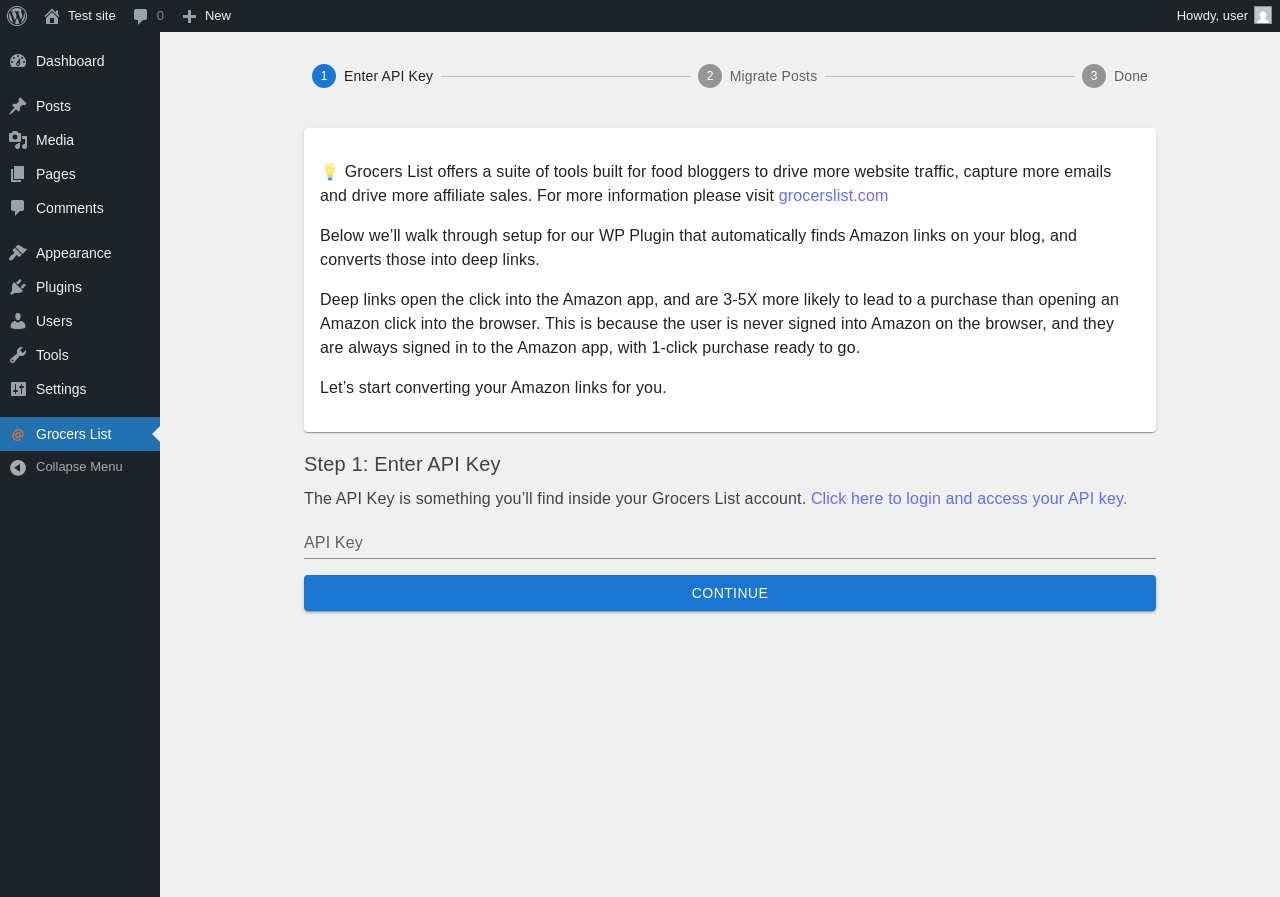The height and width of the screenshot is (897, 1280).
Task: Select Tools in the sidebar
Action: tap(80, 355)
